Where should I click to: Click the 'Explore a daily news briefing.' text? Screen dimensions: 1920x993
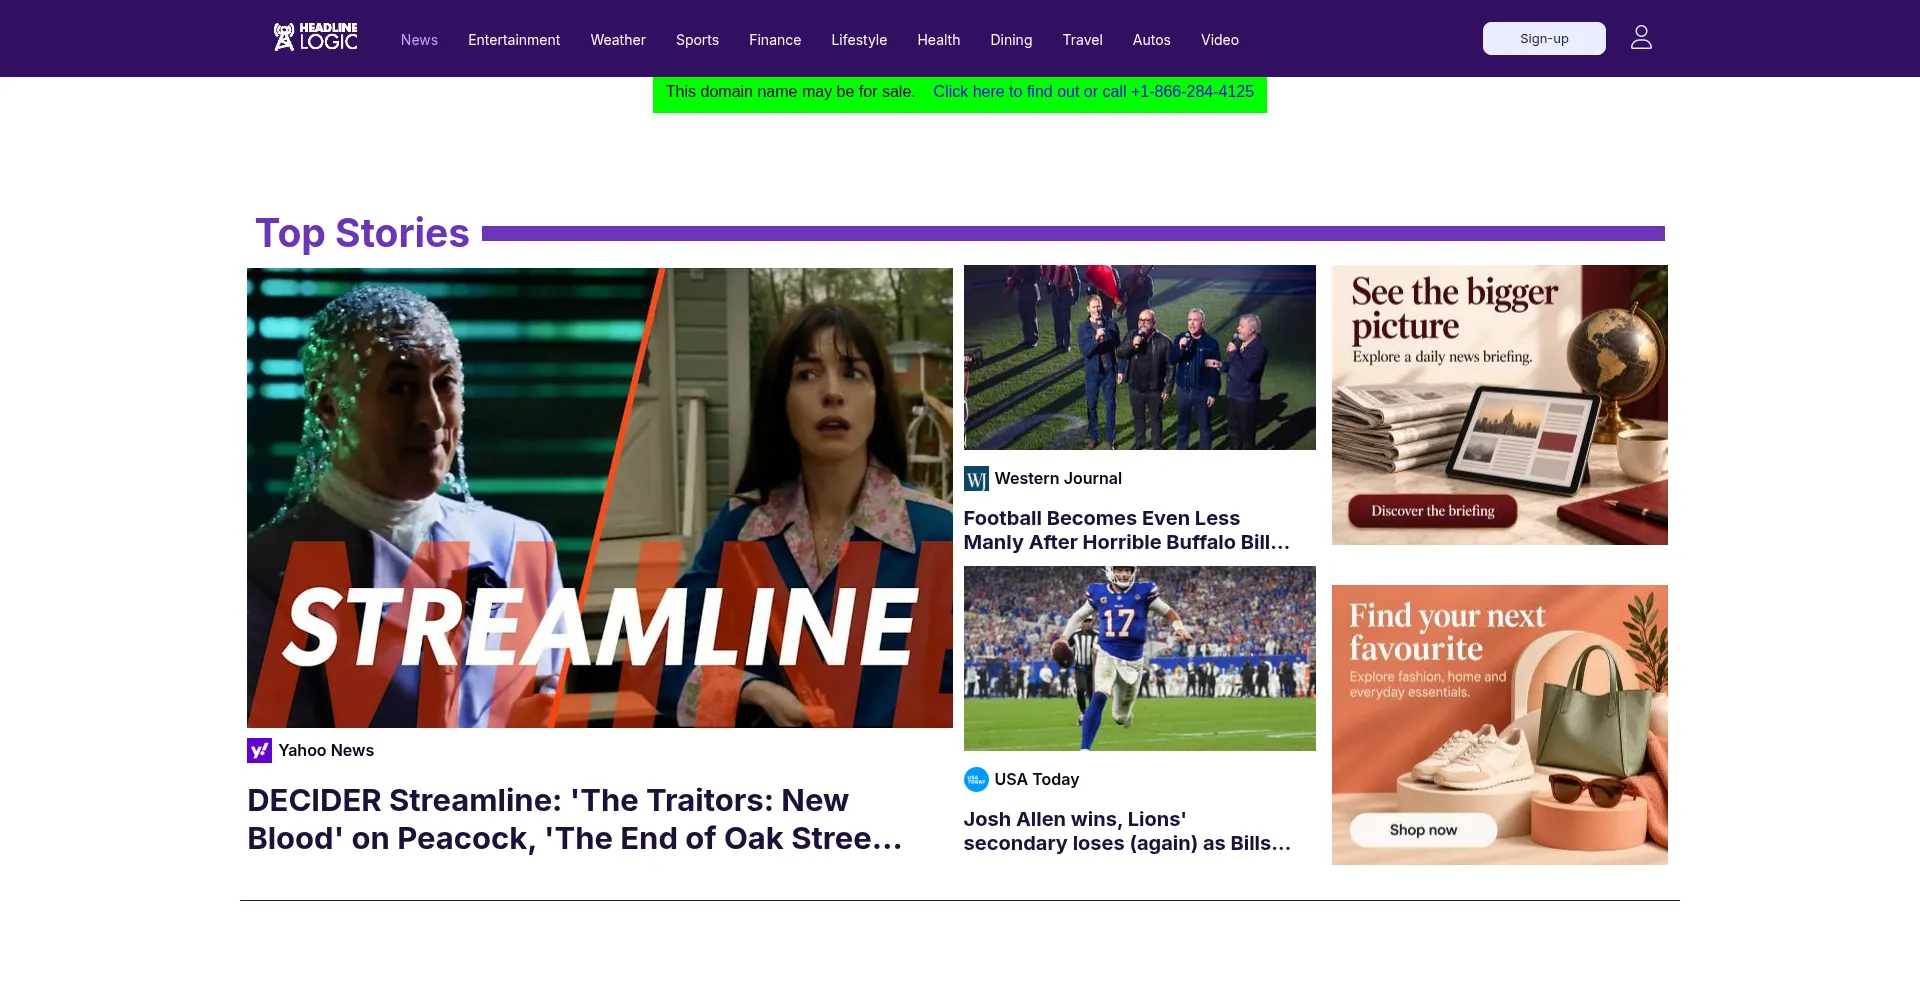[1442, 357]
